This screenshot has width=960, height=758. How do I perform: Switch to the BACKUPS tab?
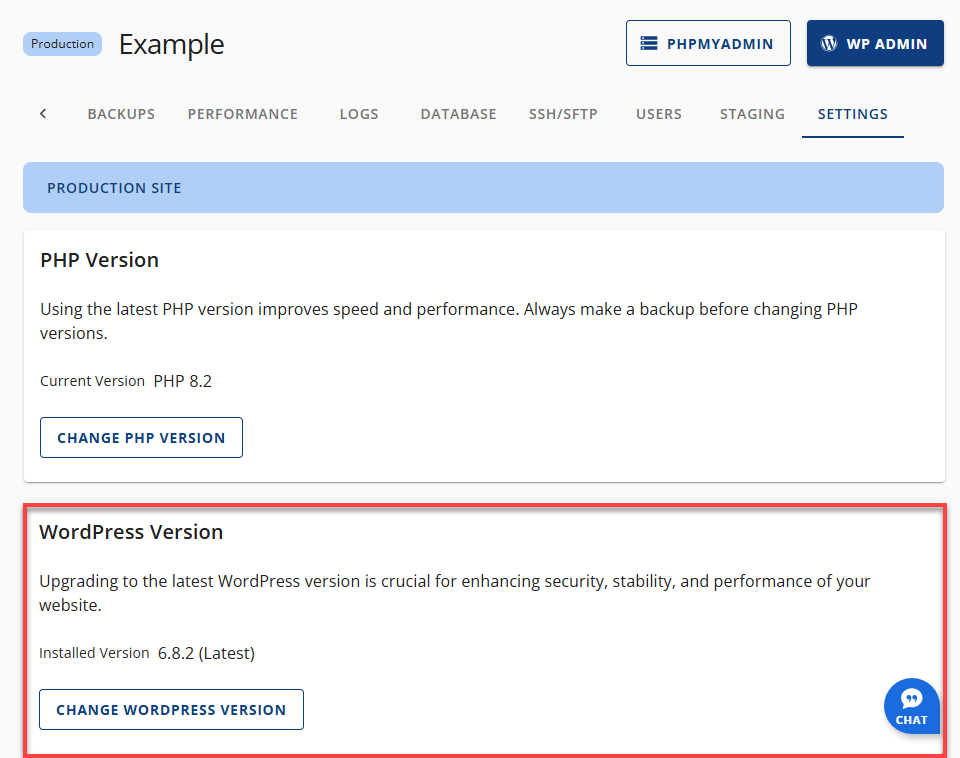(121, 113)
